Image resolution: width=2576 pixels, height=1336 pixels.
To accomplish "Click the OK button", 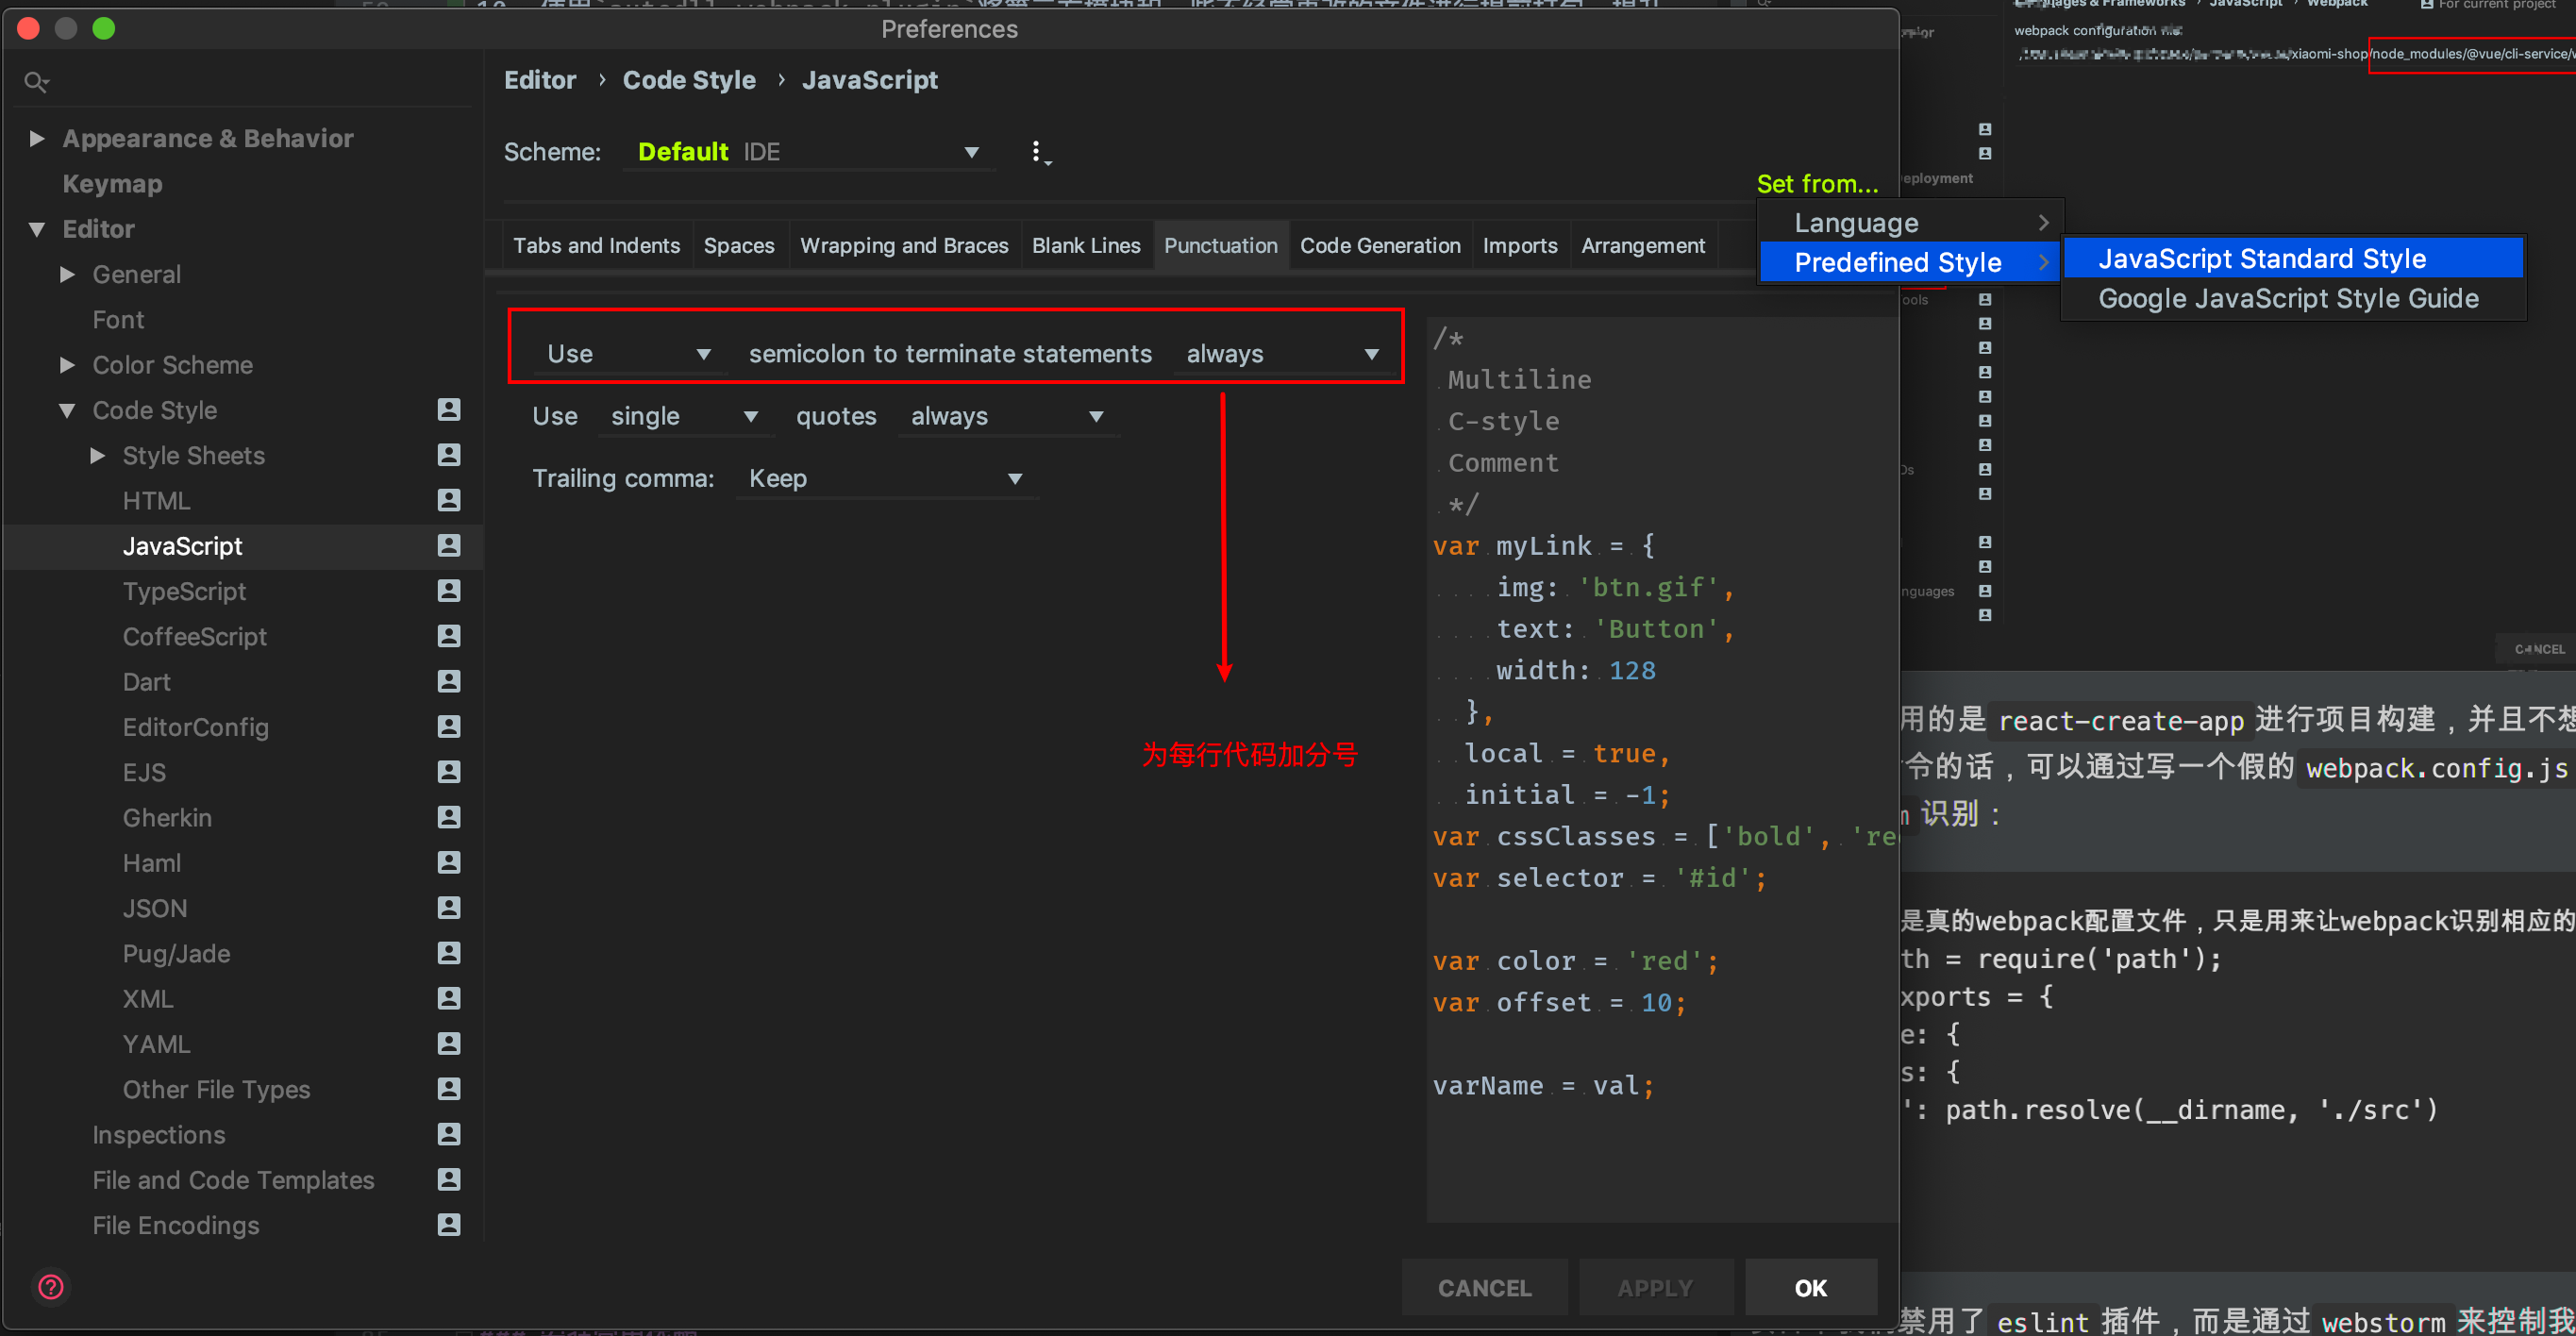I will [x=1809, y=1287].
